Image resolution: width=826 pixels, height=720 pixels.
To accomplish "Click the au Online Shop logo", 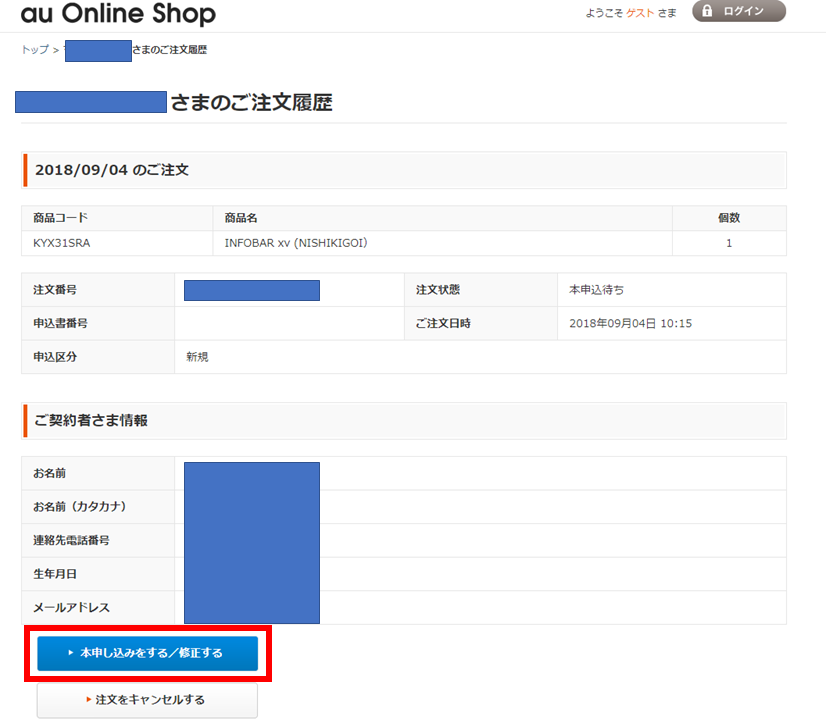I will (118, 13).
